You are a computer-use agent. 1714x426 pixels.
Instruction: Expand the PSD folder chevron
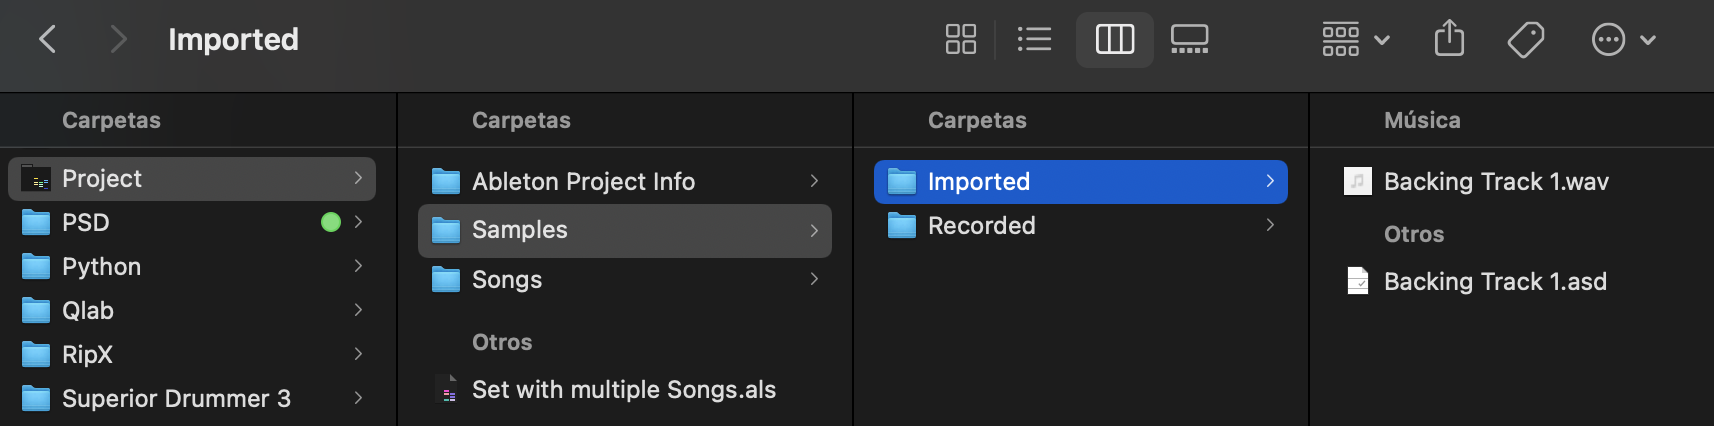point(358,222)
